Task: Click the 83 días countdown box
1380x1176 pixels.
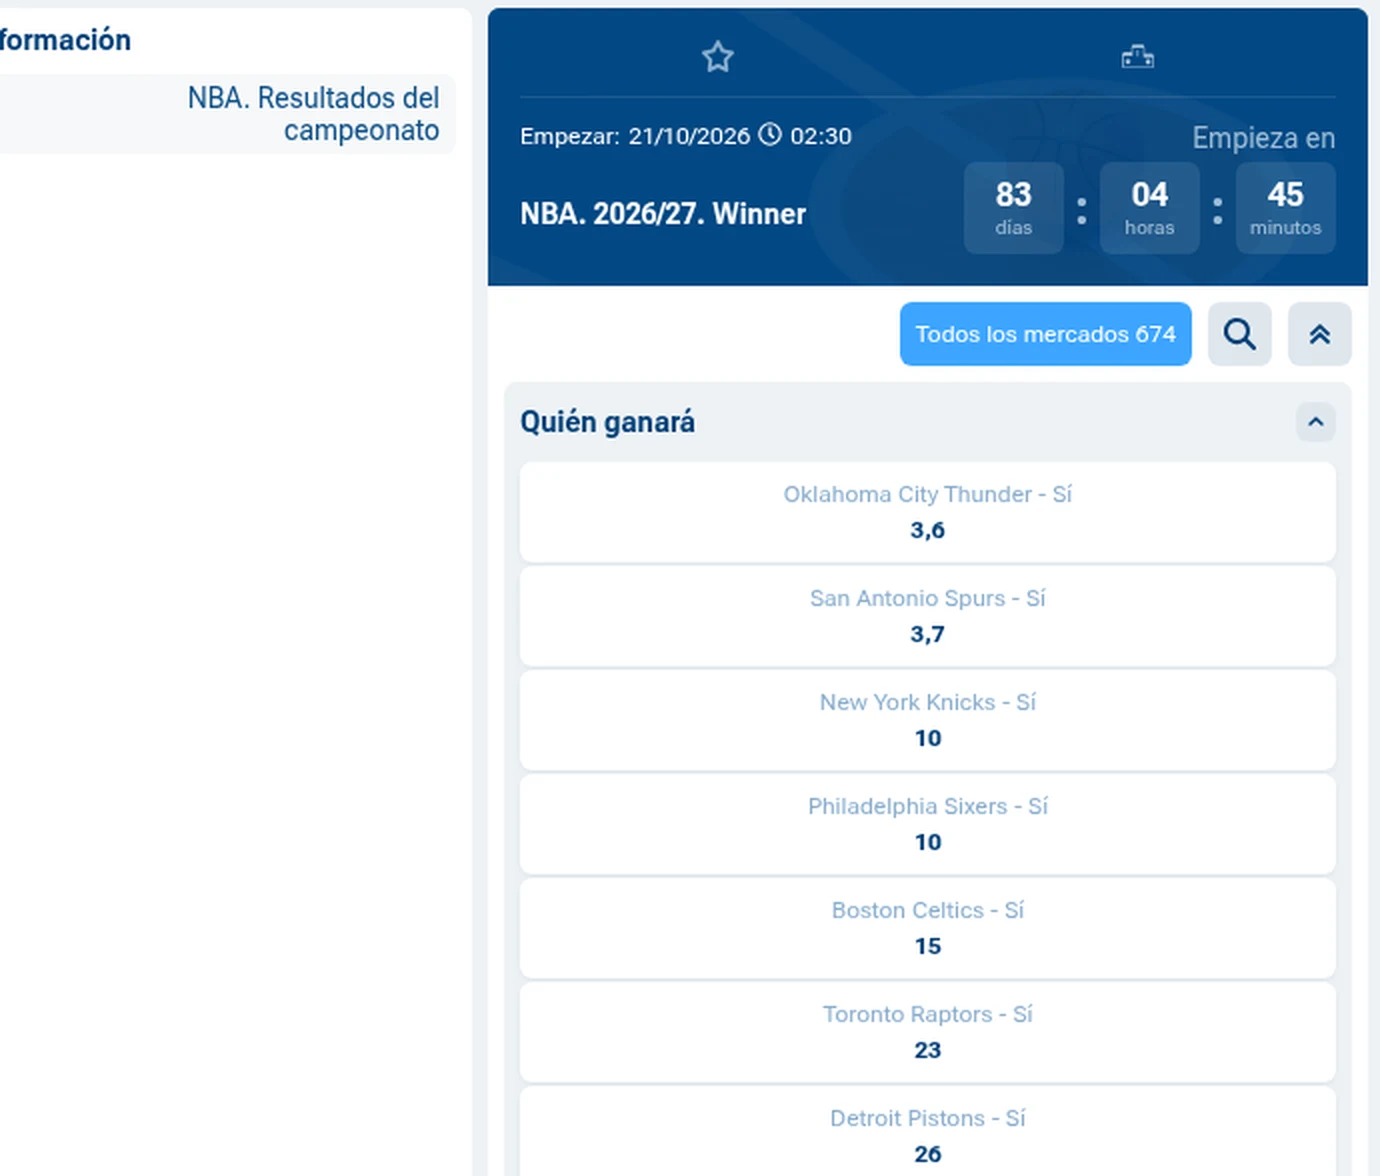Action: tap(1013, 208)
